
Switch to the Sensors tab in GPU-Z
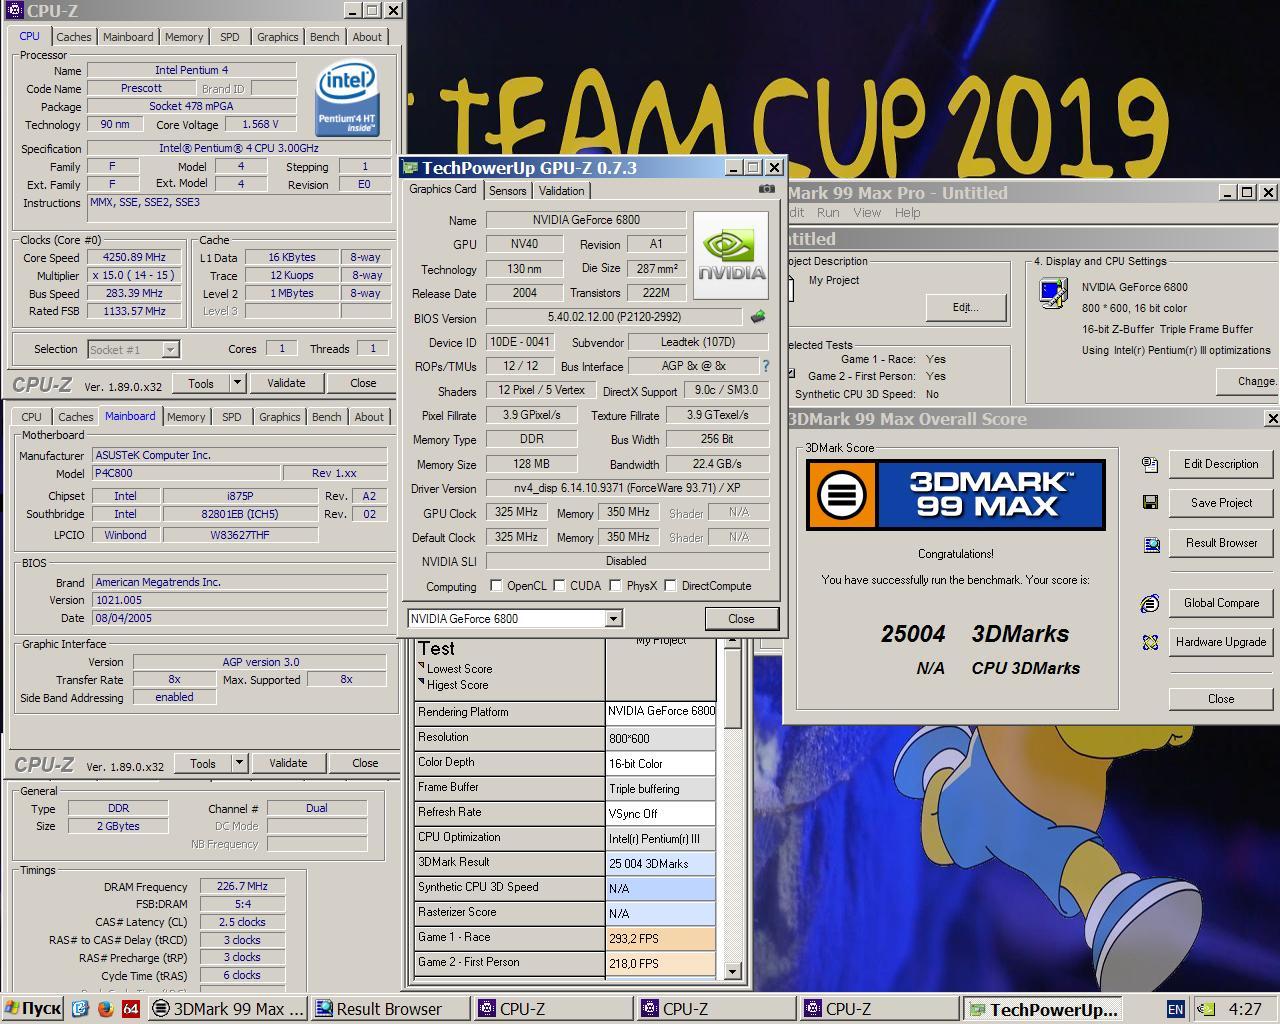pyautogui.click(x=507, y=191)
